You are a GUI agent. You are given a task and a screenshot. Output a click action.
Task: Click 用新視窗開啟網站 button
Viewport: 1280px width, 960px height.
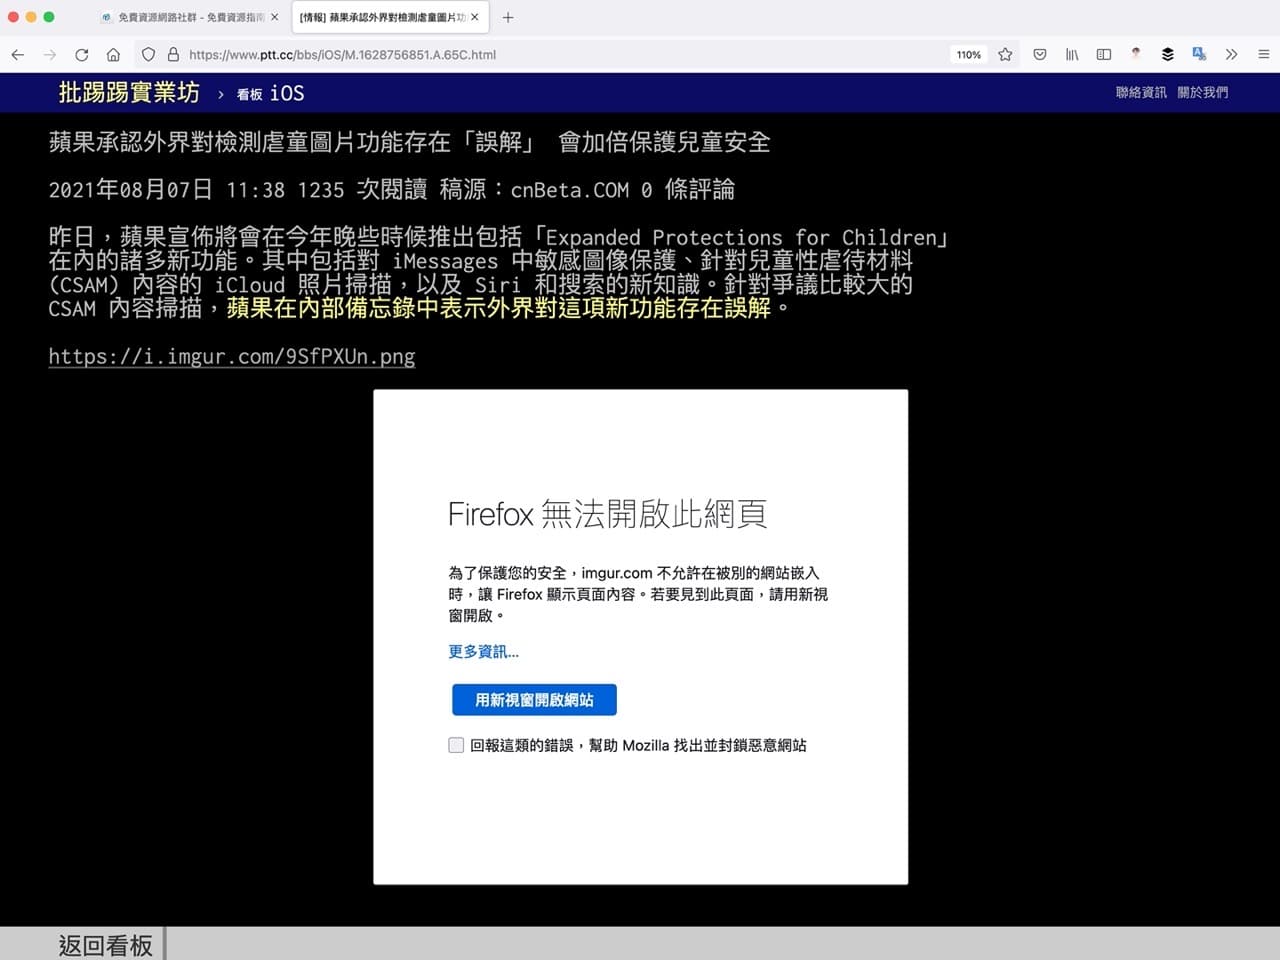point(534,700)
